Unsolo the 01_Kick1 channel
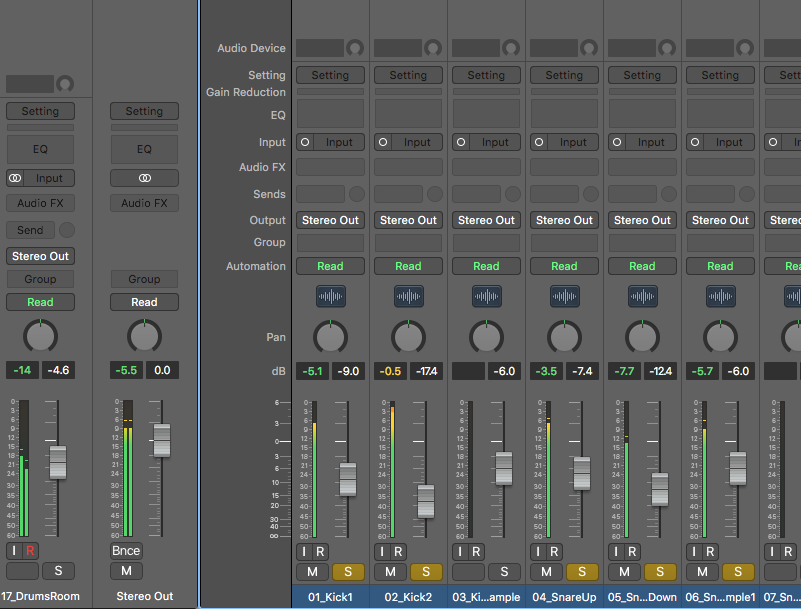Screen dimensions: 801x609 click(x=348, y=572)
